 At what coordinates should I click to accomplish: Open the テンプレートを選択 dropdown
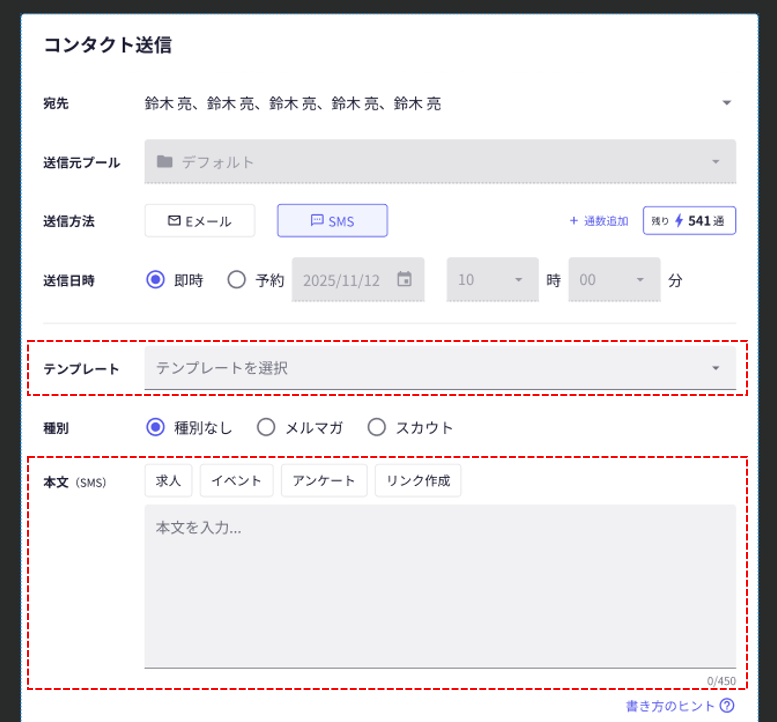pyautogui.click(x=440, y=368)
